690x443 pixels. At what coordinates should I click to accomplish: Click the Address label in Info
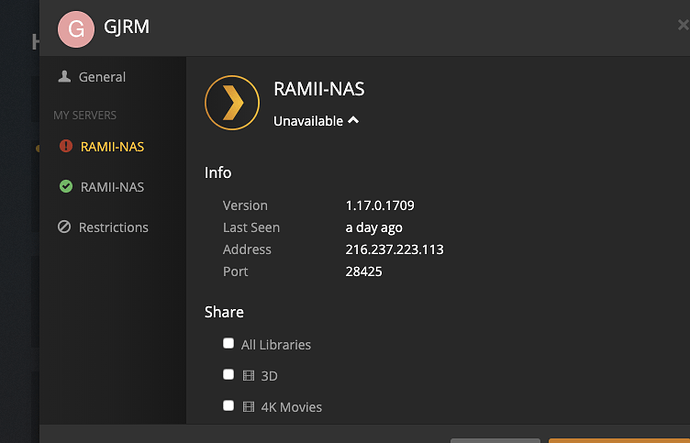[247, 249]
